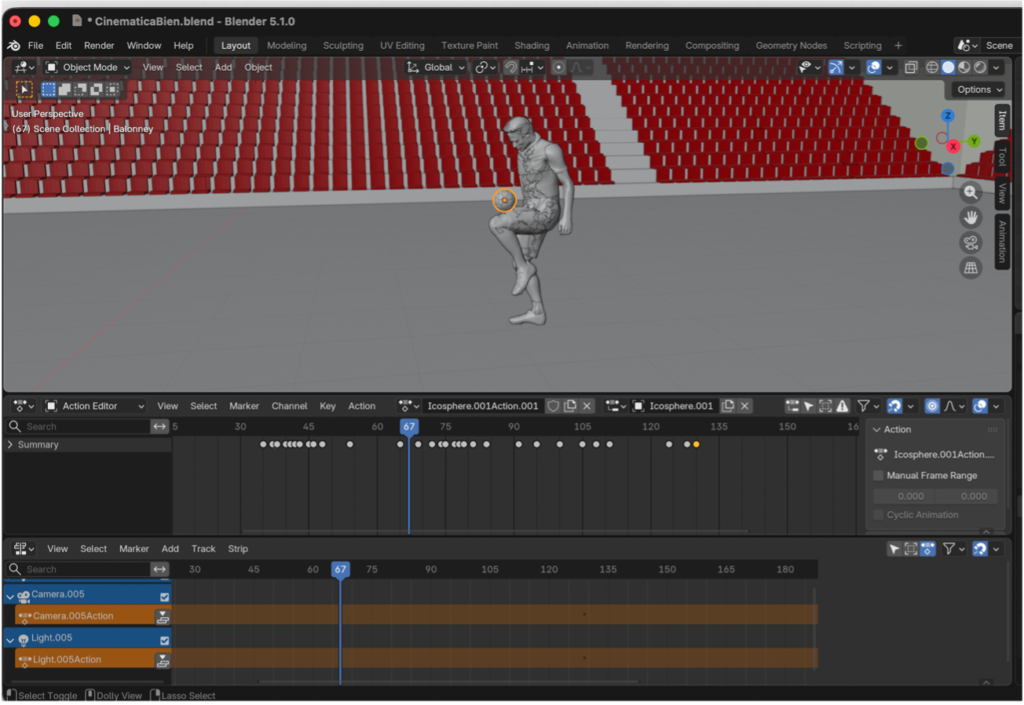
Task: Uncheck the Camera.005 track checkbox
Action: click(164, 597)
